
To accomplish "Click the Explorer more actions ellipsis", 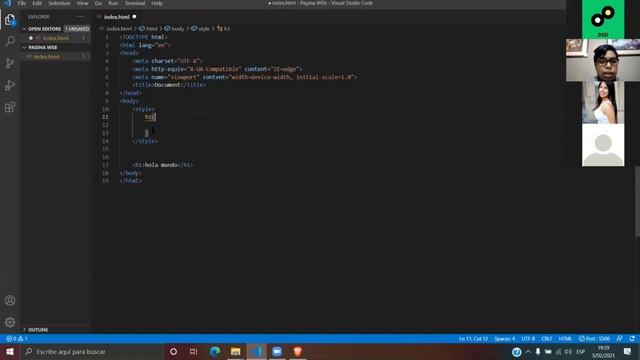I will [x=80, y=17].
